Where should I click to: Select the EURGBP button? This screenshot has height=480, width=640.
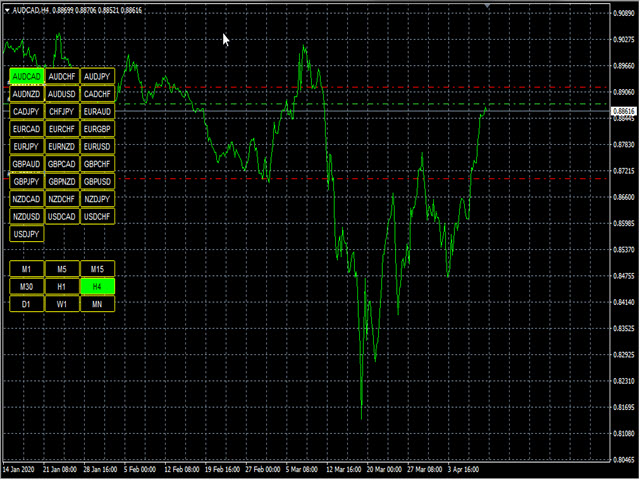[98, 129]
